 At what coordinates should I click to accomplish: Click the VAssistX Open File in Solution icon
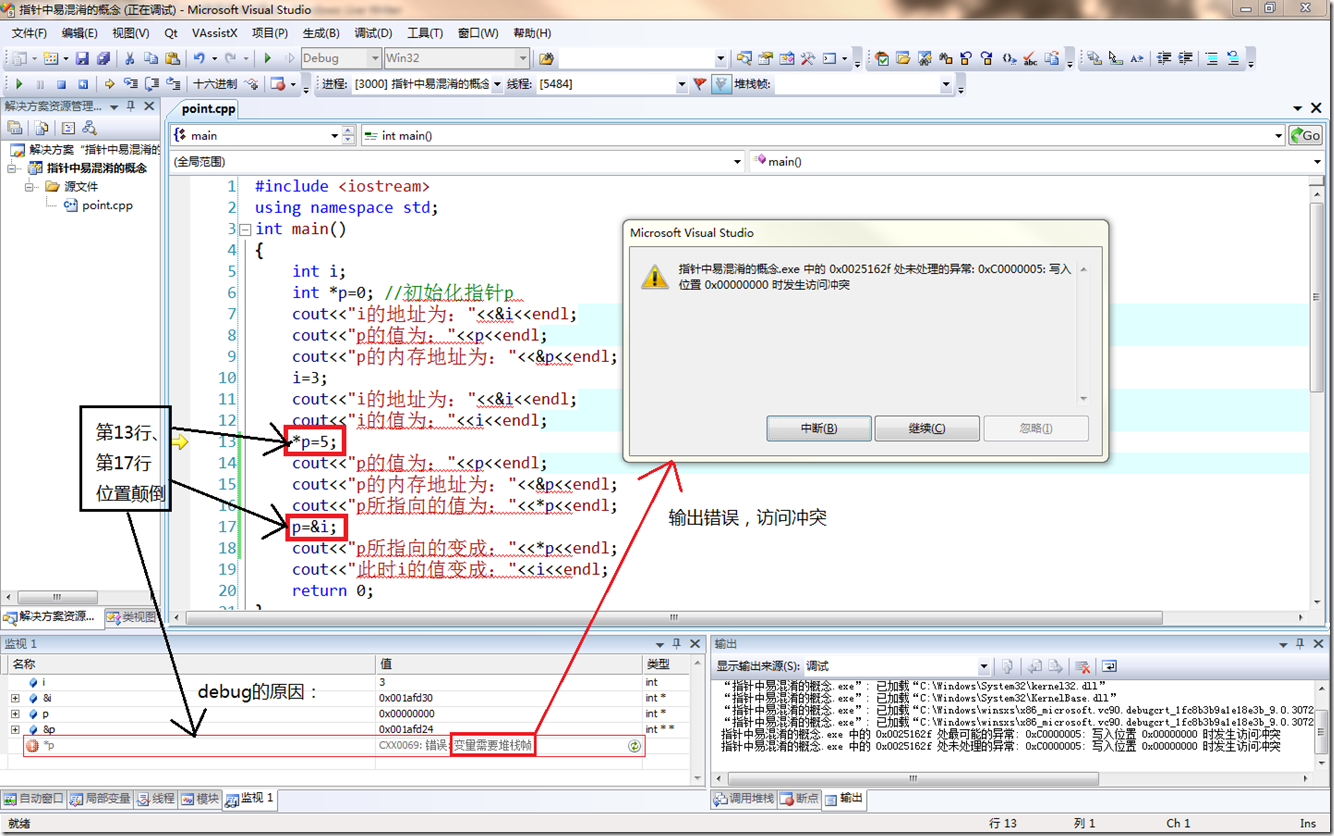point(902,58)
